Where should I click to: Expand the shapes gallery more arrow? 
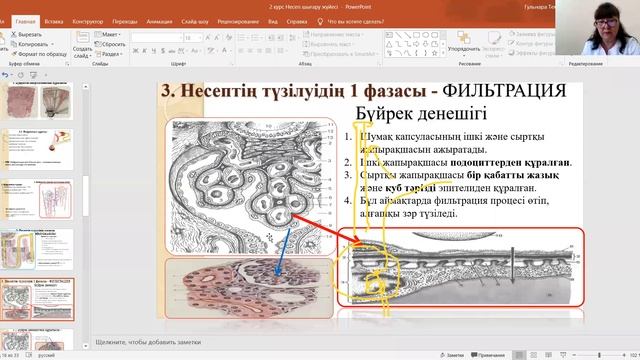point(444,53)
